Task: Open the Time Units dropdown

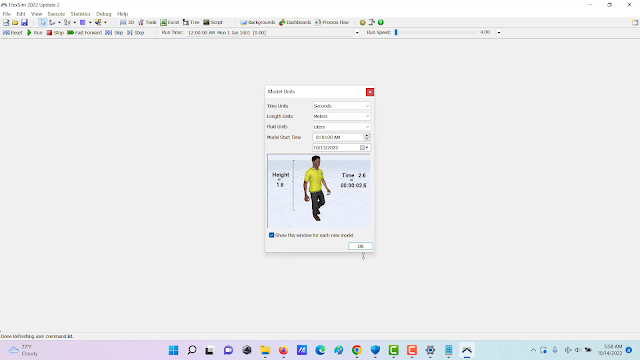Action: click(341, 106)
